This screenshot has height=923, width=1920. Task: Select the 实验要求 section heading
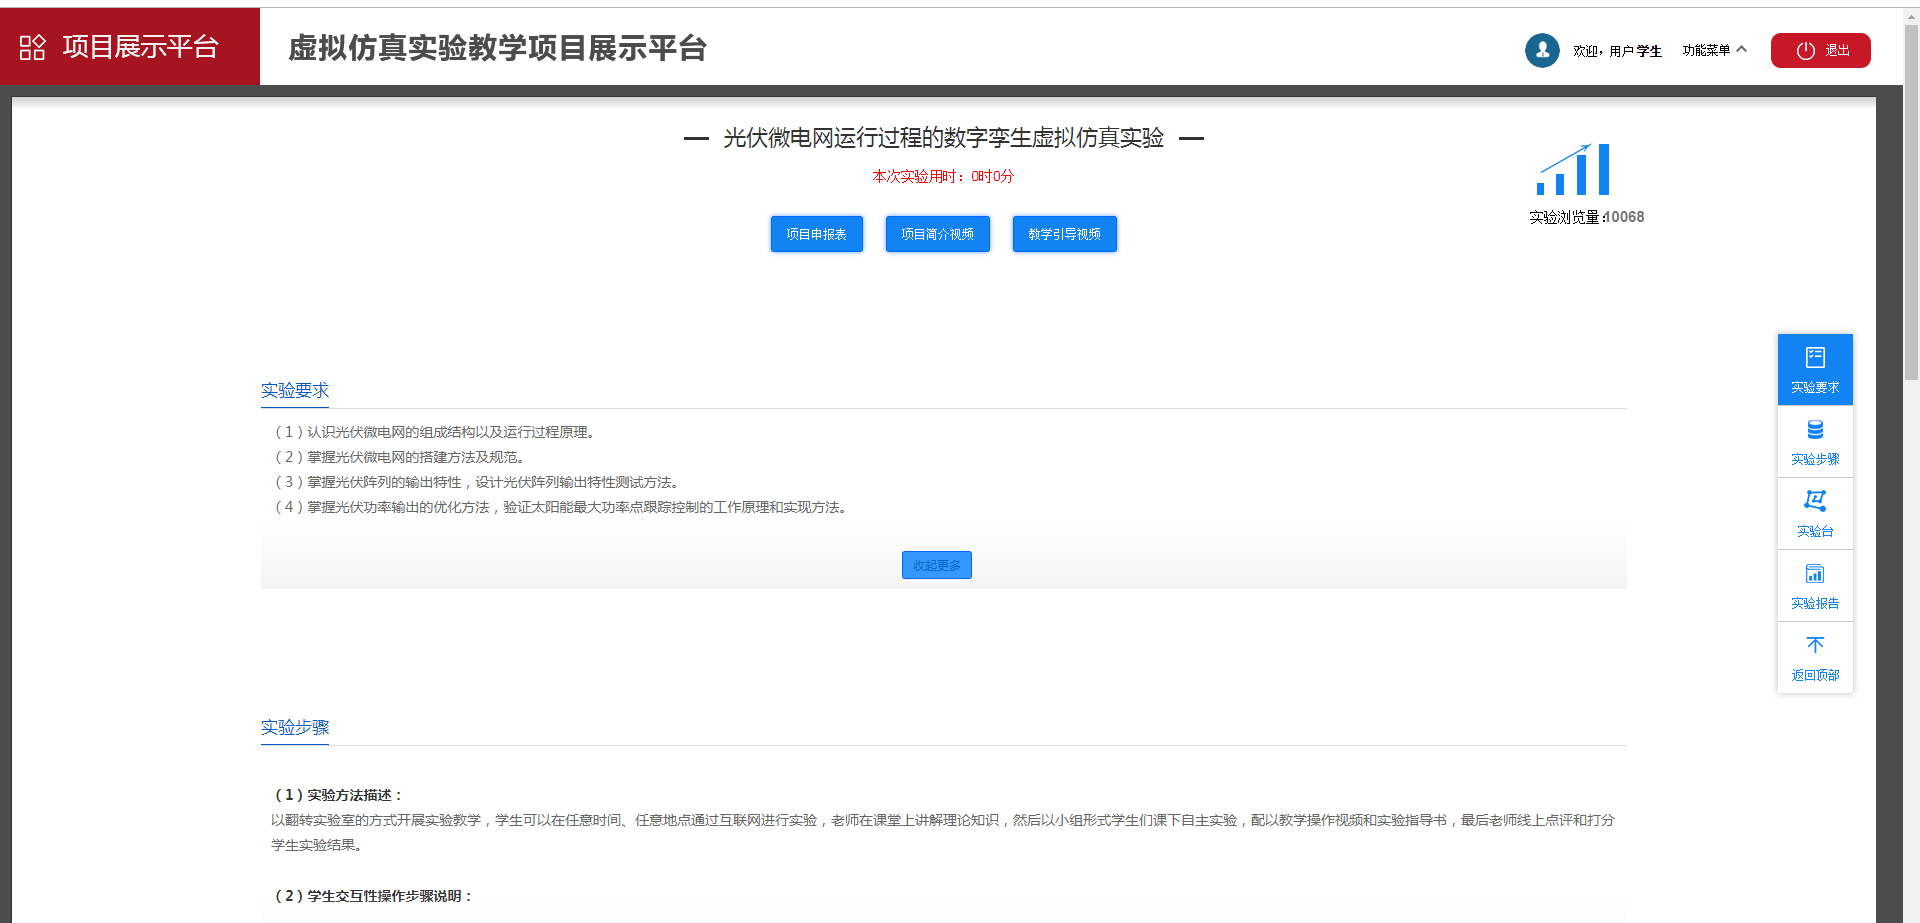pos(295,390)
